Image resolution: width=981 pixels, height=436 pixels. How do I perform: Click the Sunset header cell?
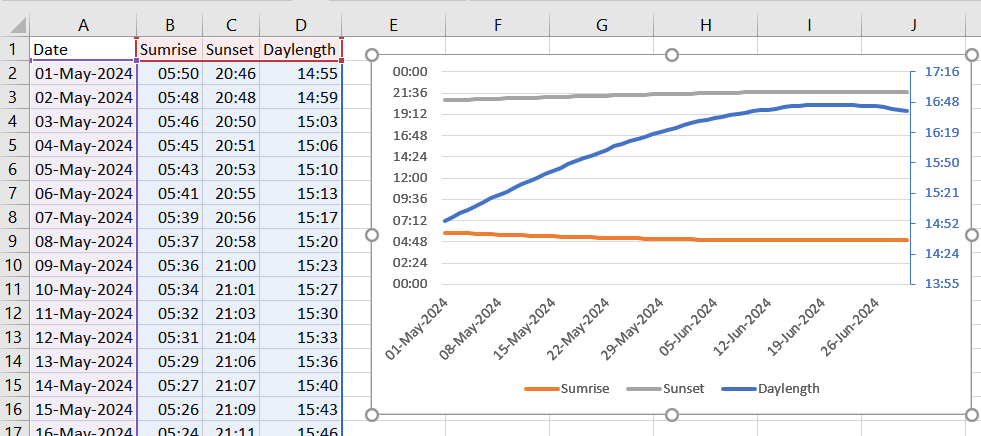231,49
